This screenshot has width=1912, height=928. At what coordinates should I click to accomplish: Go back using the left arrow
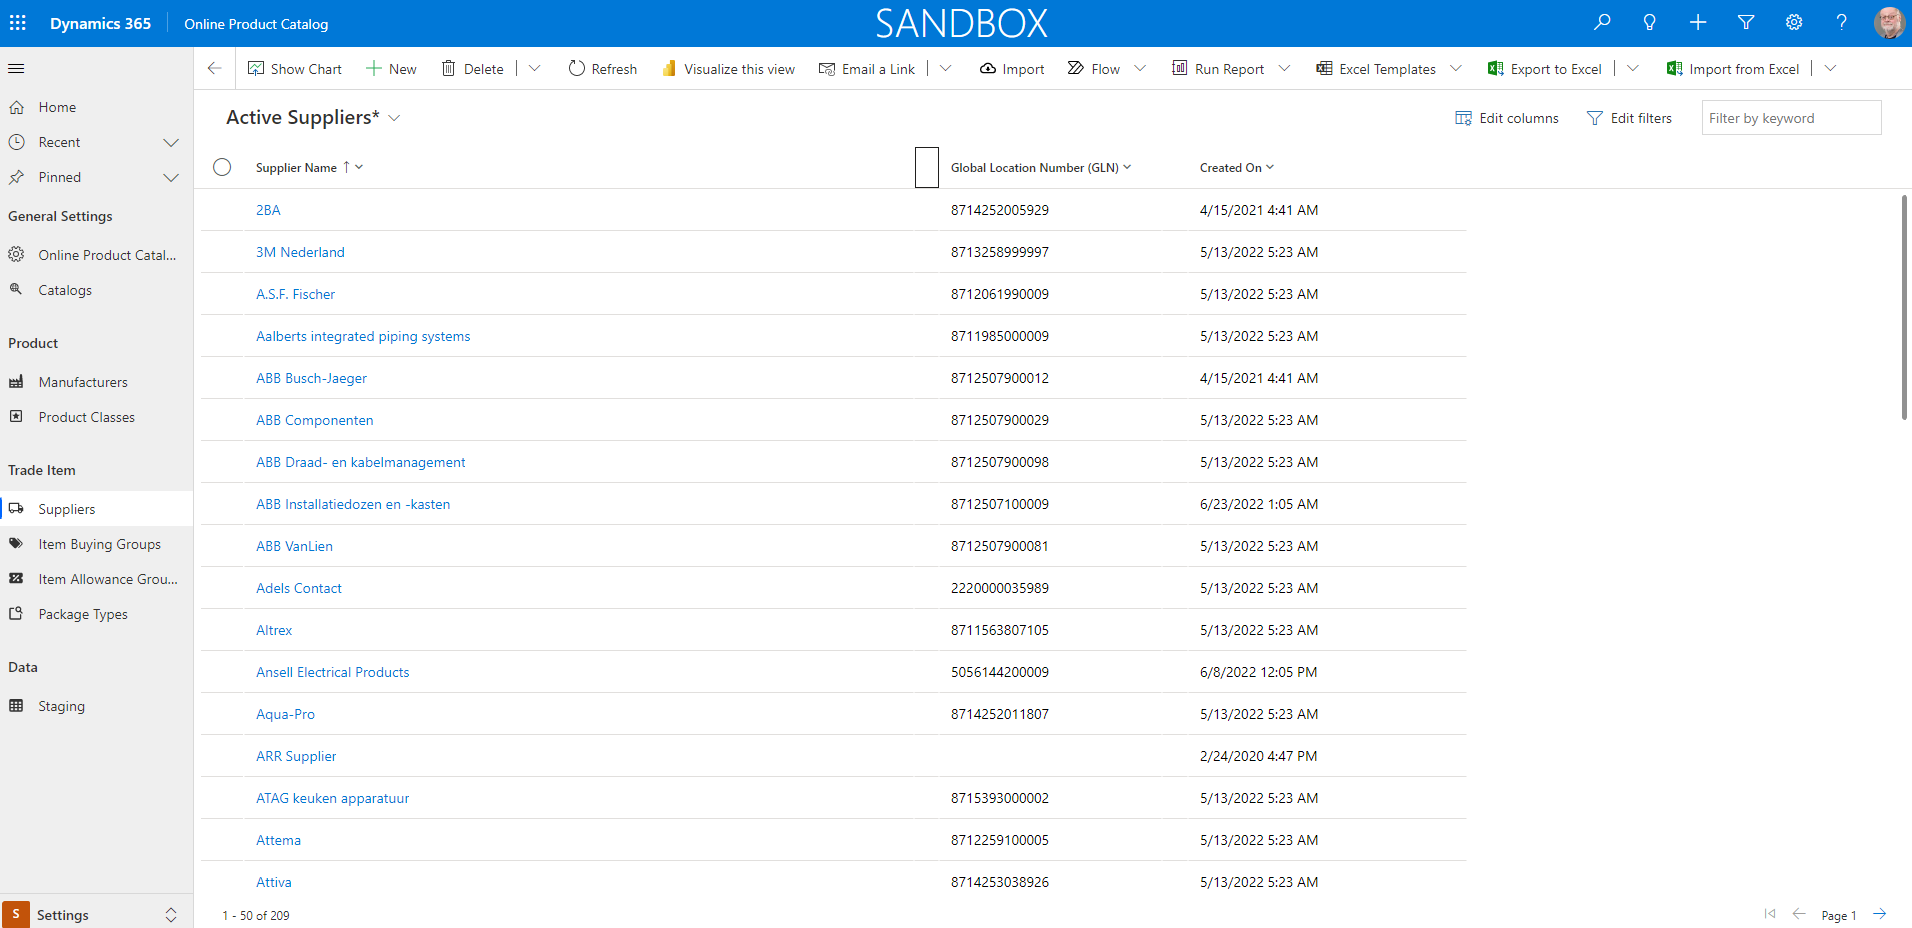214,68
